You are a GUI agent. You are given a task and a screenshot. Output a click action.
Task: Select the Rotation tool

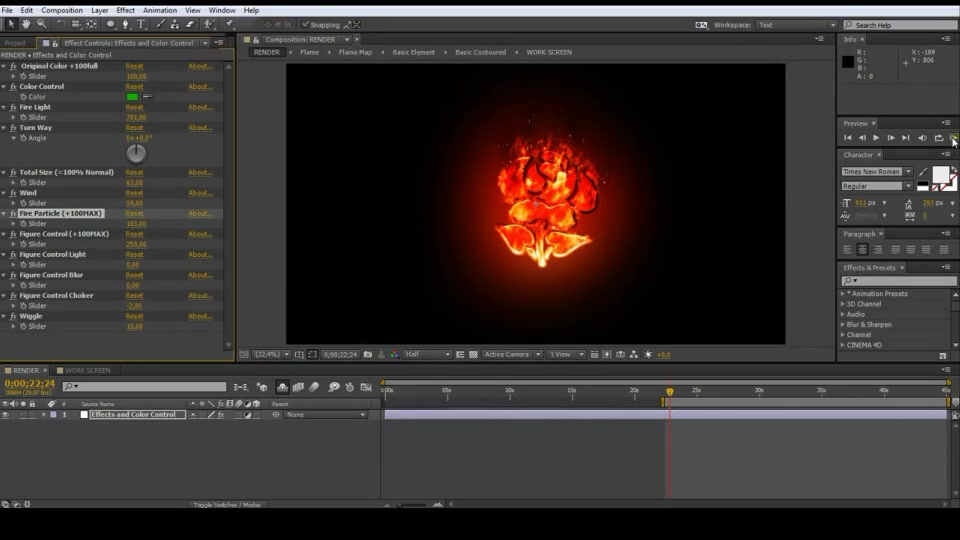pos(61,24)
